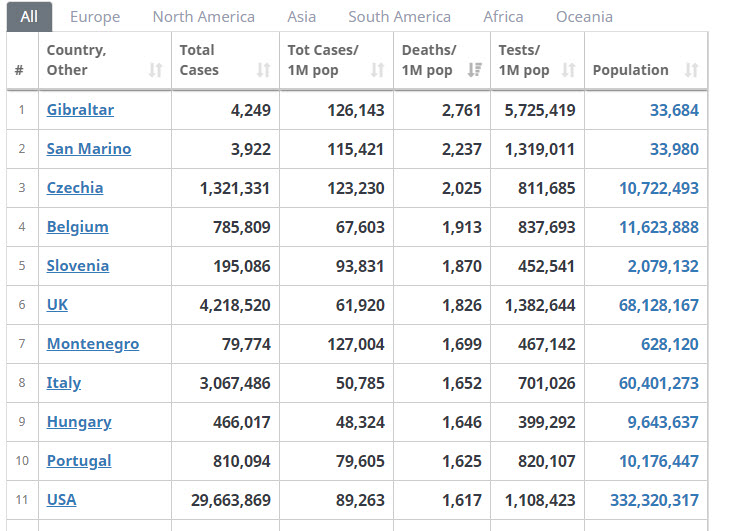
Task: Open the Czechia country link
Action: [x=74, y=188]
